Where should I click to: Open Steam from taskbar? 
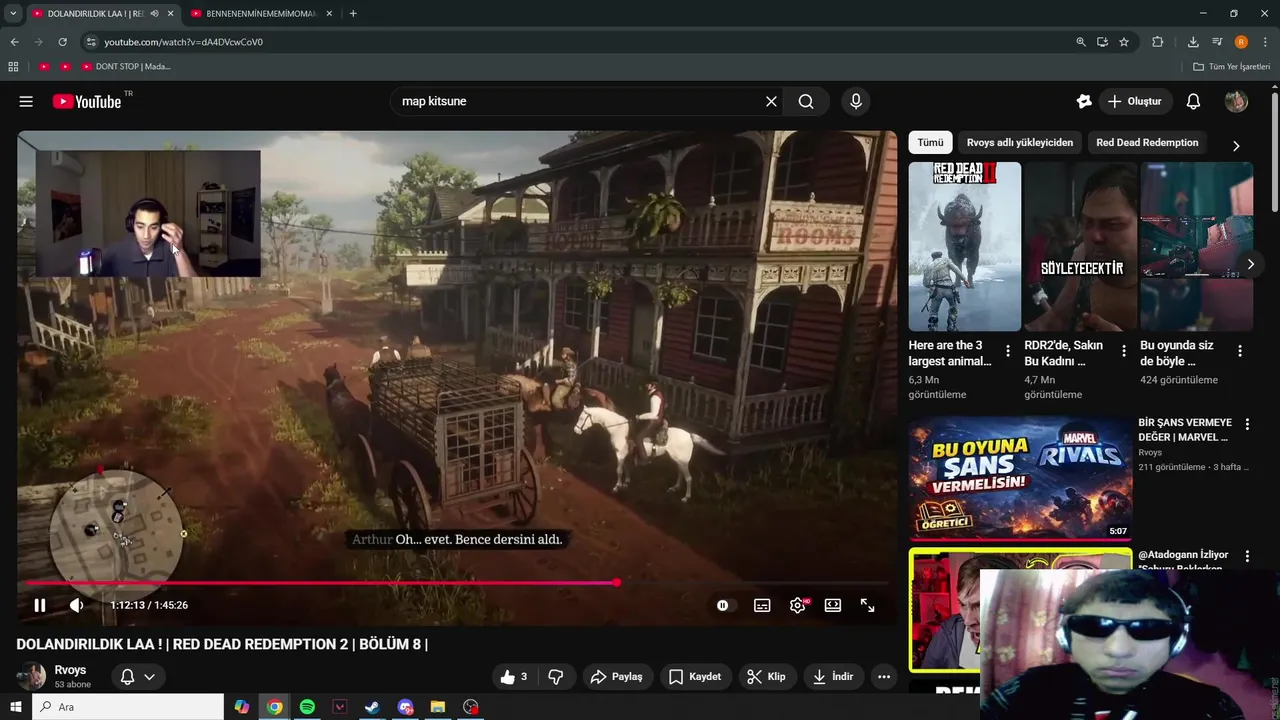[372, 707]
